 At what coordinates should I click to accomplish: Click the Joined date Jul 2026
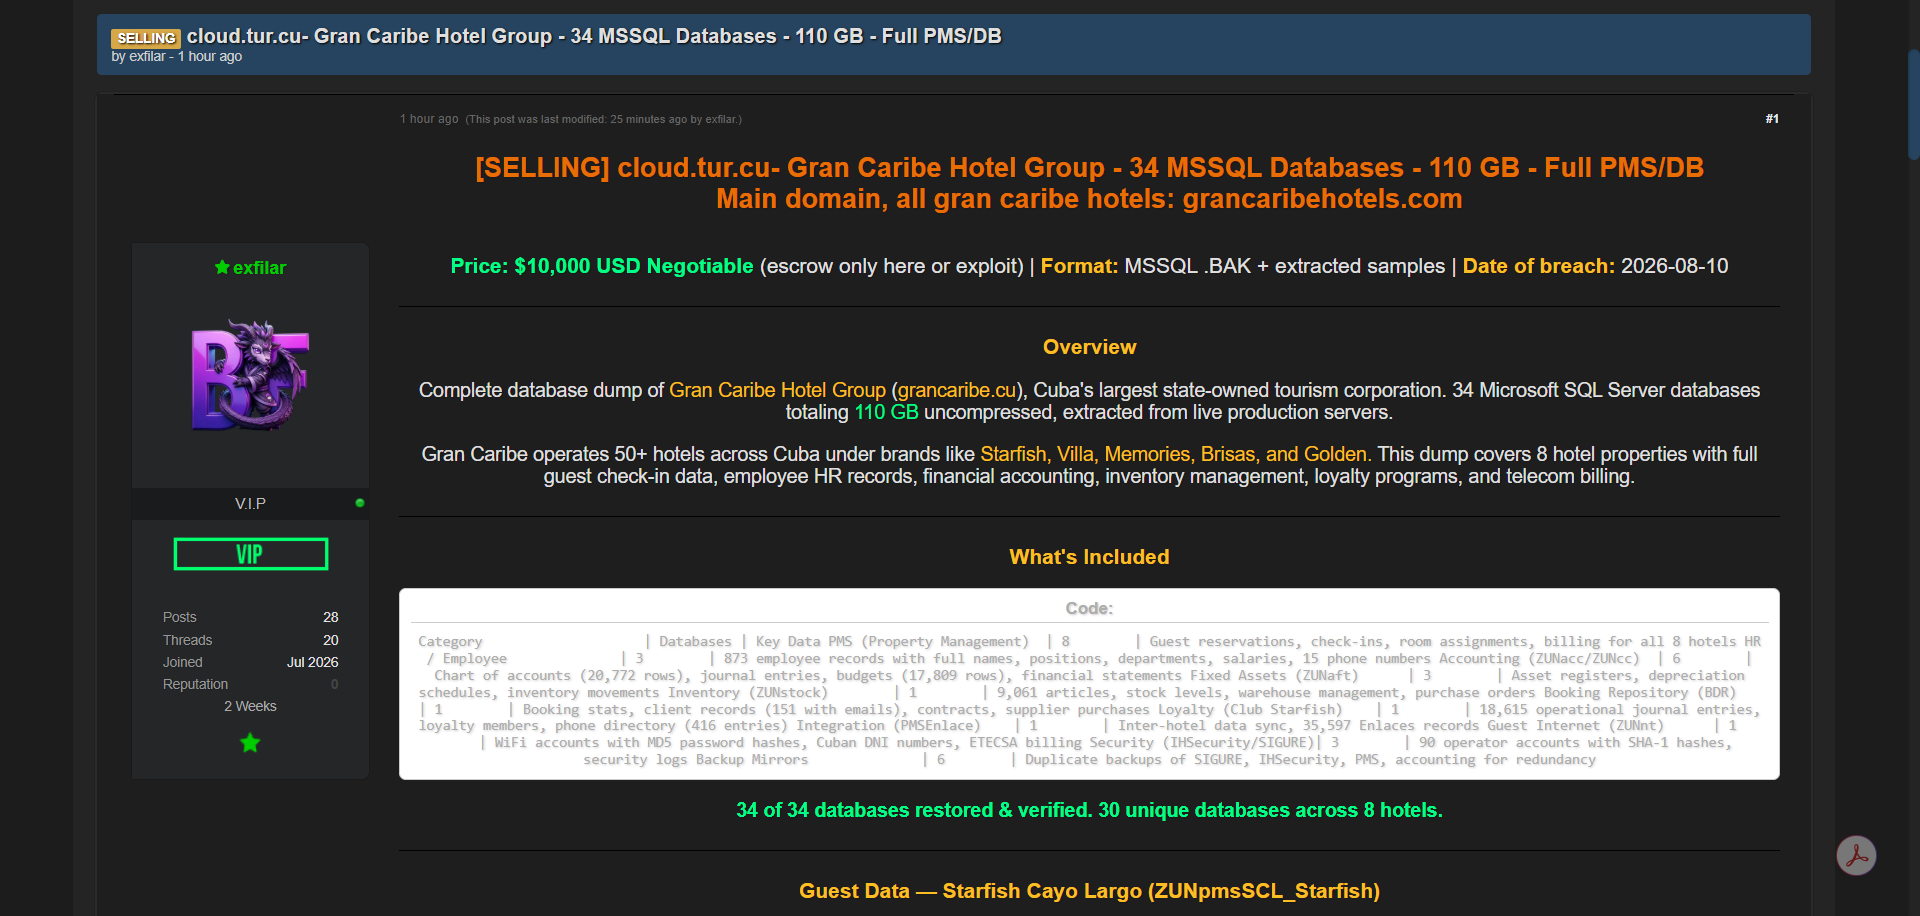tap(313, 662)
